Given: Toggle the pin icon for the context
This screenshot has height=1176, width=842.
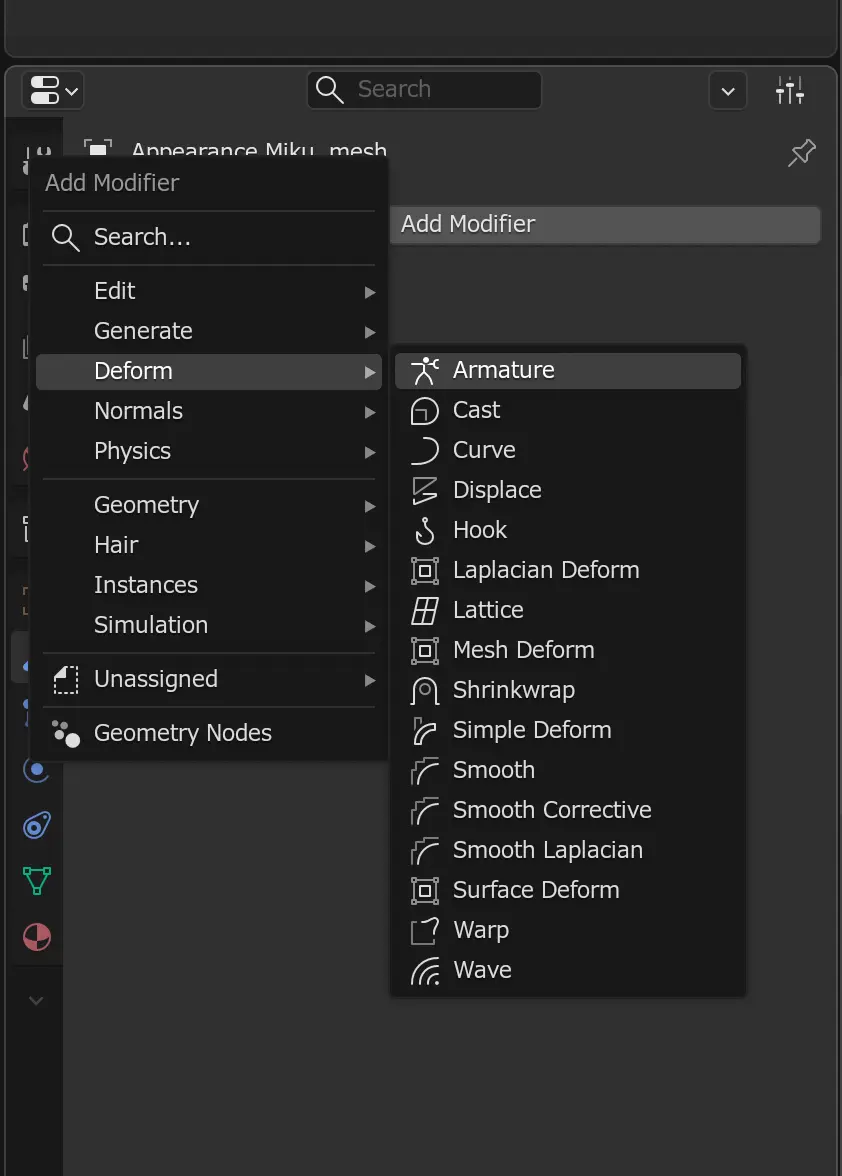Looking at the screenshot, I should coord(802,152).
